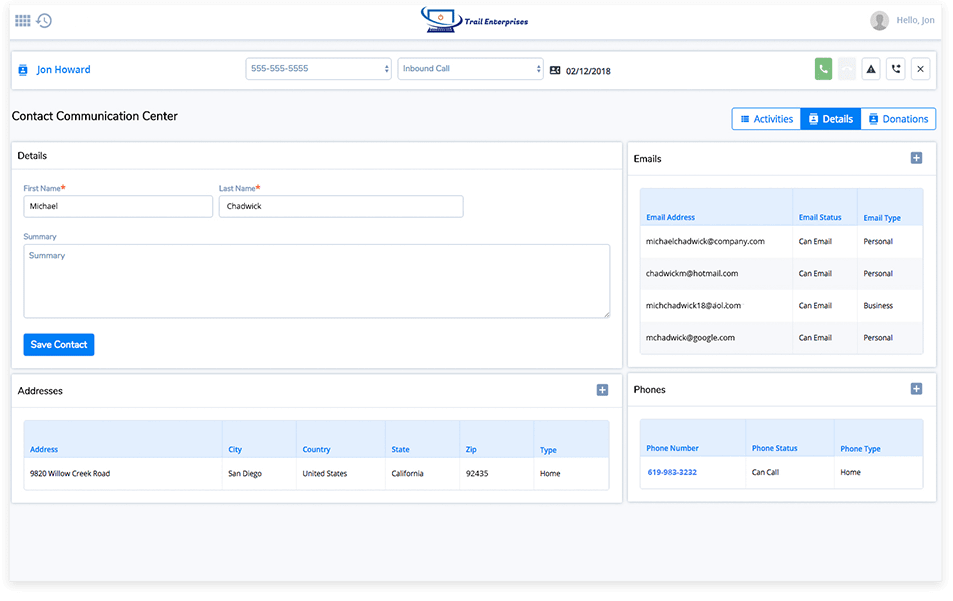
Task: Add an address using the Addresses plus icon
Action: (602, 389)
